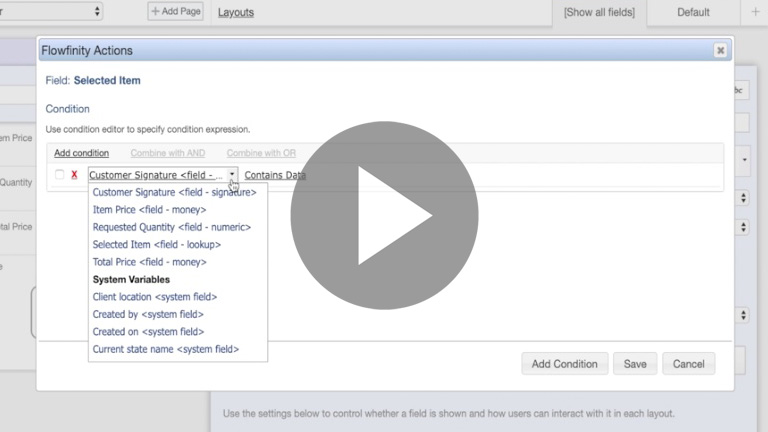Add a new layout tab with plus icon
768x432 pixels.
[755, 12]
